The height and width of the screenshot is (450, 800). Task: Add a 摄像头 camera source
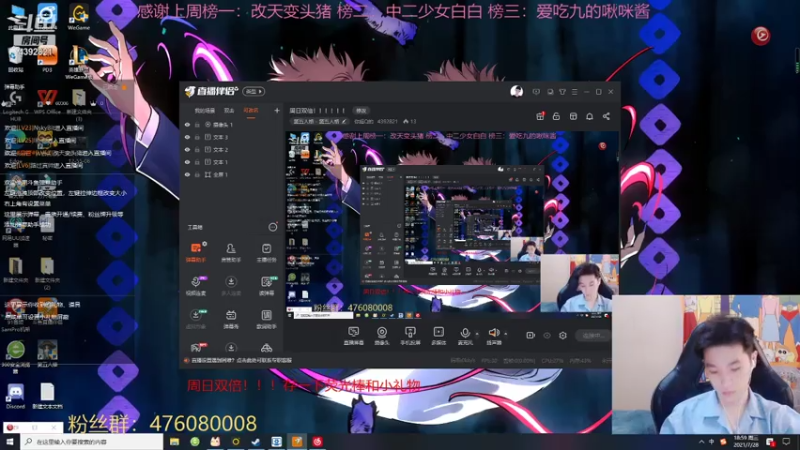(382, 336)
